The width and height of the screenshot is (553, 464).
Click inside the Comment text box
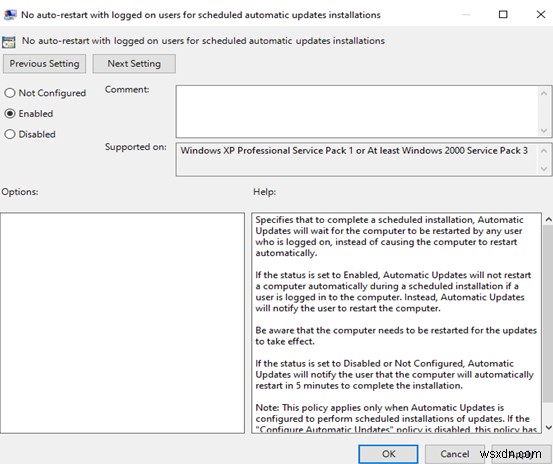(357, 111)
